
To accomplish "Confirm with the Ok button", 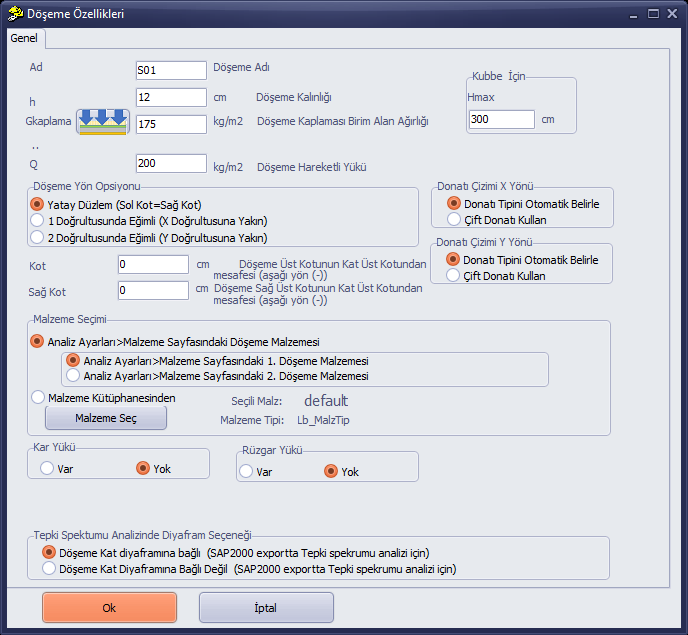I will point(109,608).
